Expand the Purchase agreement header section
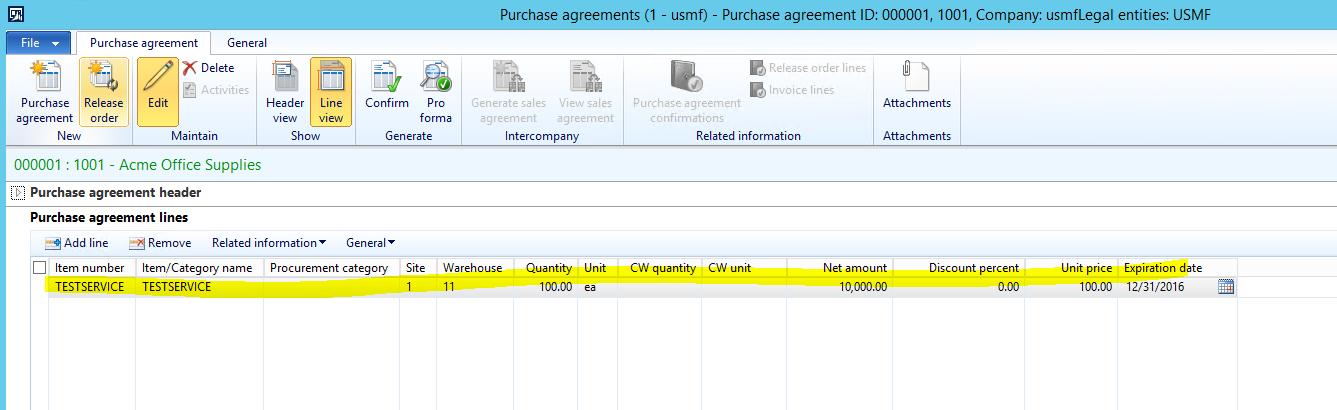Viewport: 1337px width, 410px height. pyautogui.click(x=17, y=193)
